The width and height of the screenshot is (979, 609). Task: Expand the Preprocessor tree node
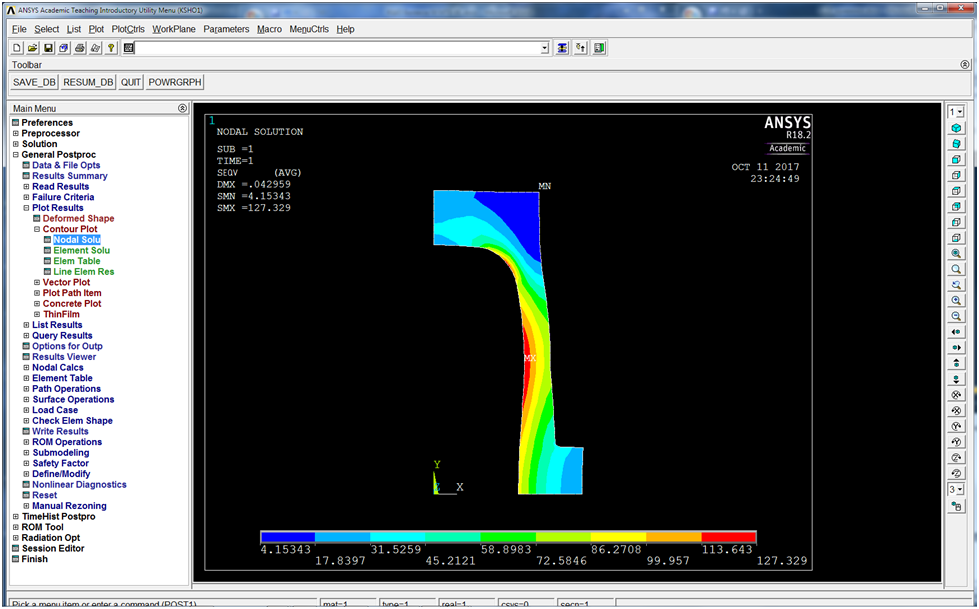click(x=16, y=134)
